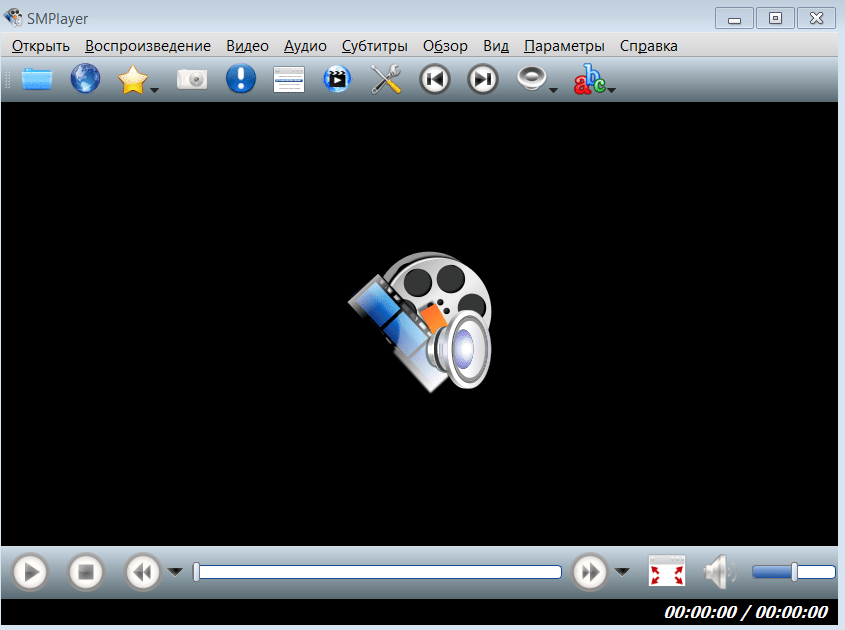Fast forward with the double-right arrow button
845x630 pixels.
(590, 572)
